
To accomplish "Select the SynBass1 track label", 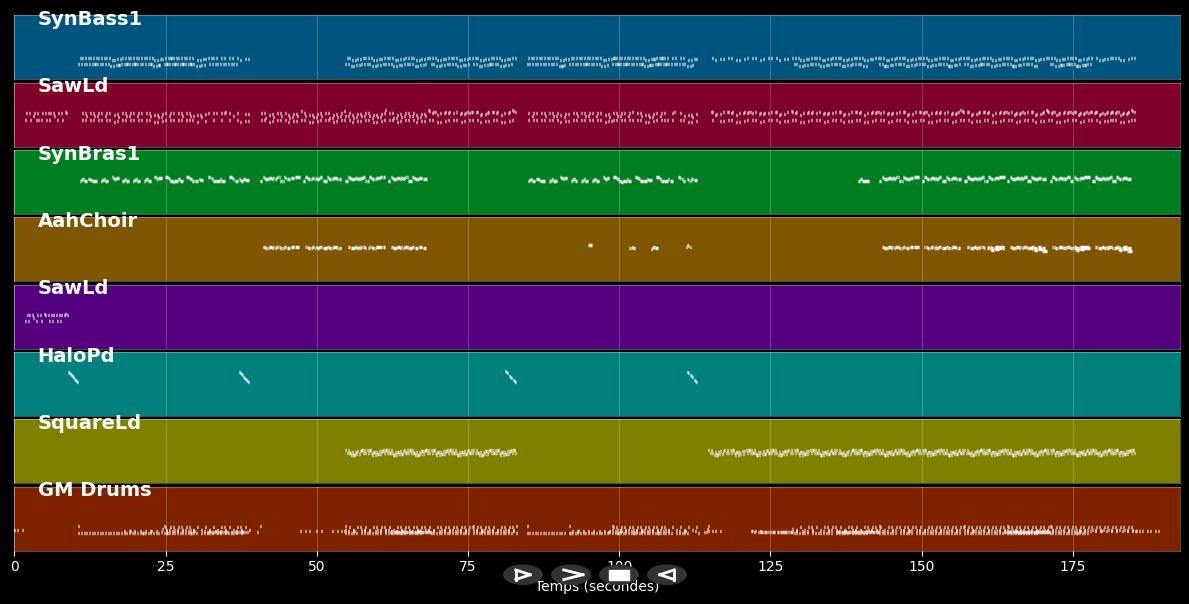I will pos(89,19).
